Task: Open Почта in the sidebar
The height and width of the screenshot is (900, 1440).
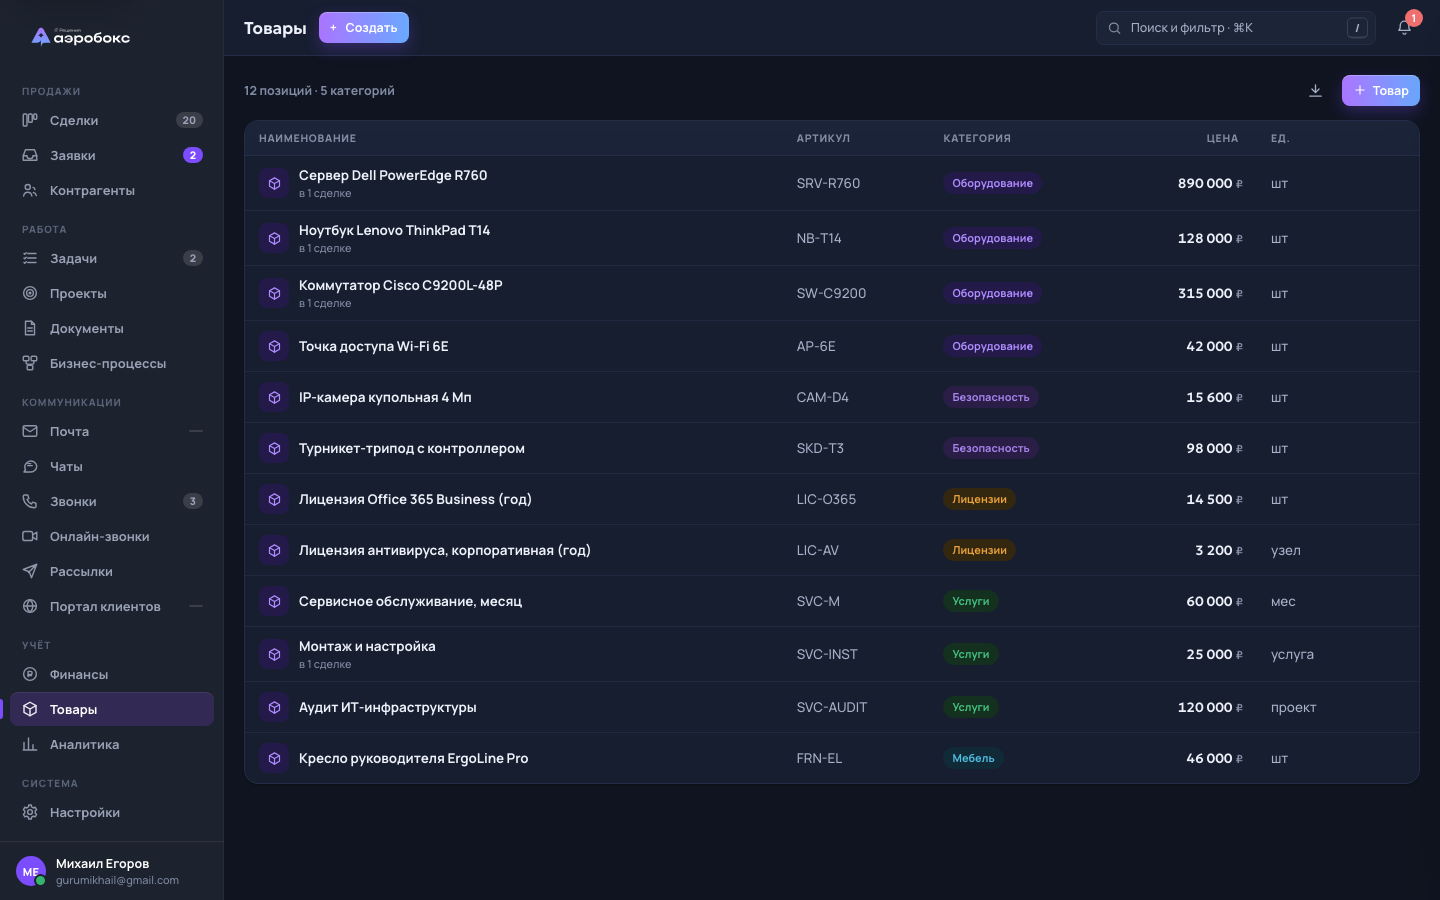Action: (x=112, y=431)
